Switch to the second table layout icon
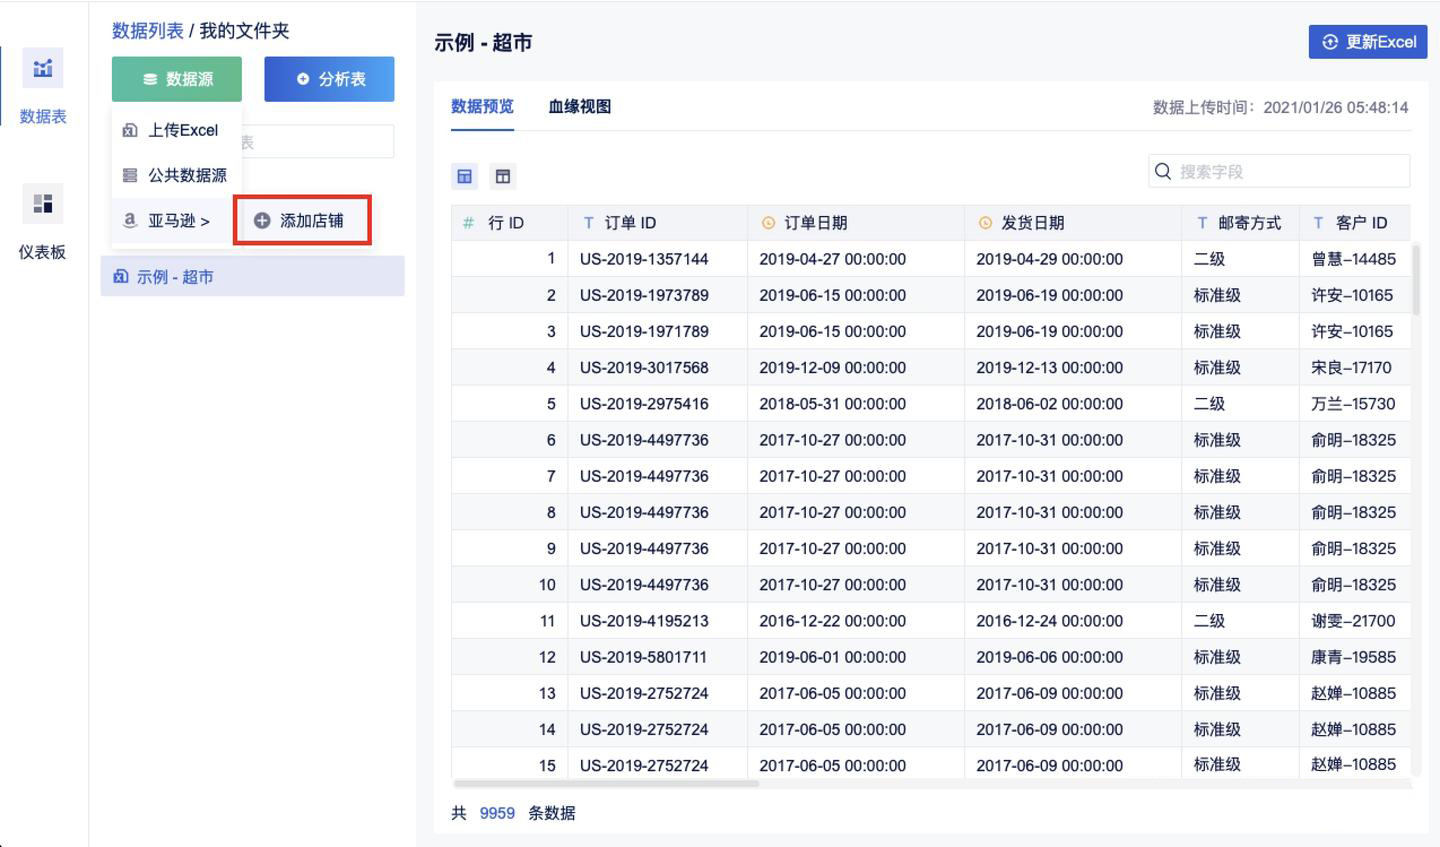The width and height of the screenshot is (1440, 847). pyautogui.click(x=503, y=177)
